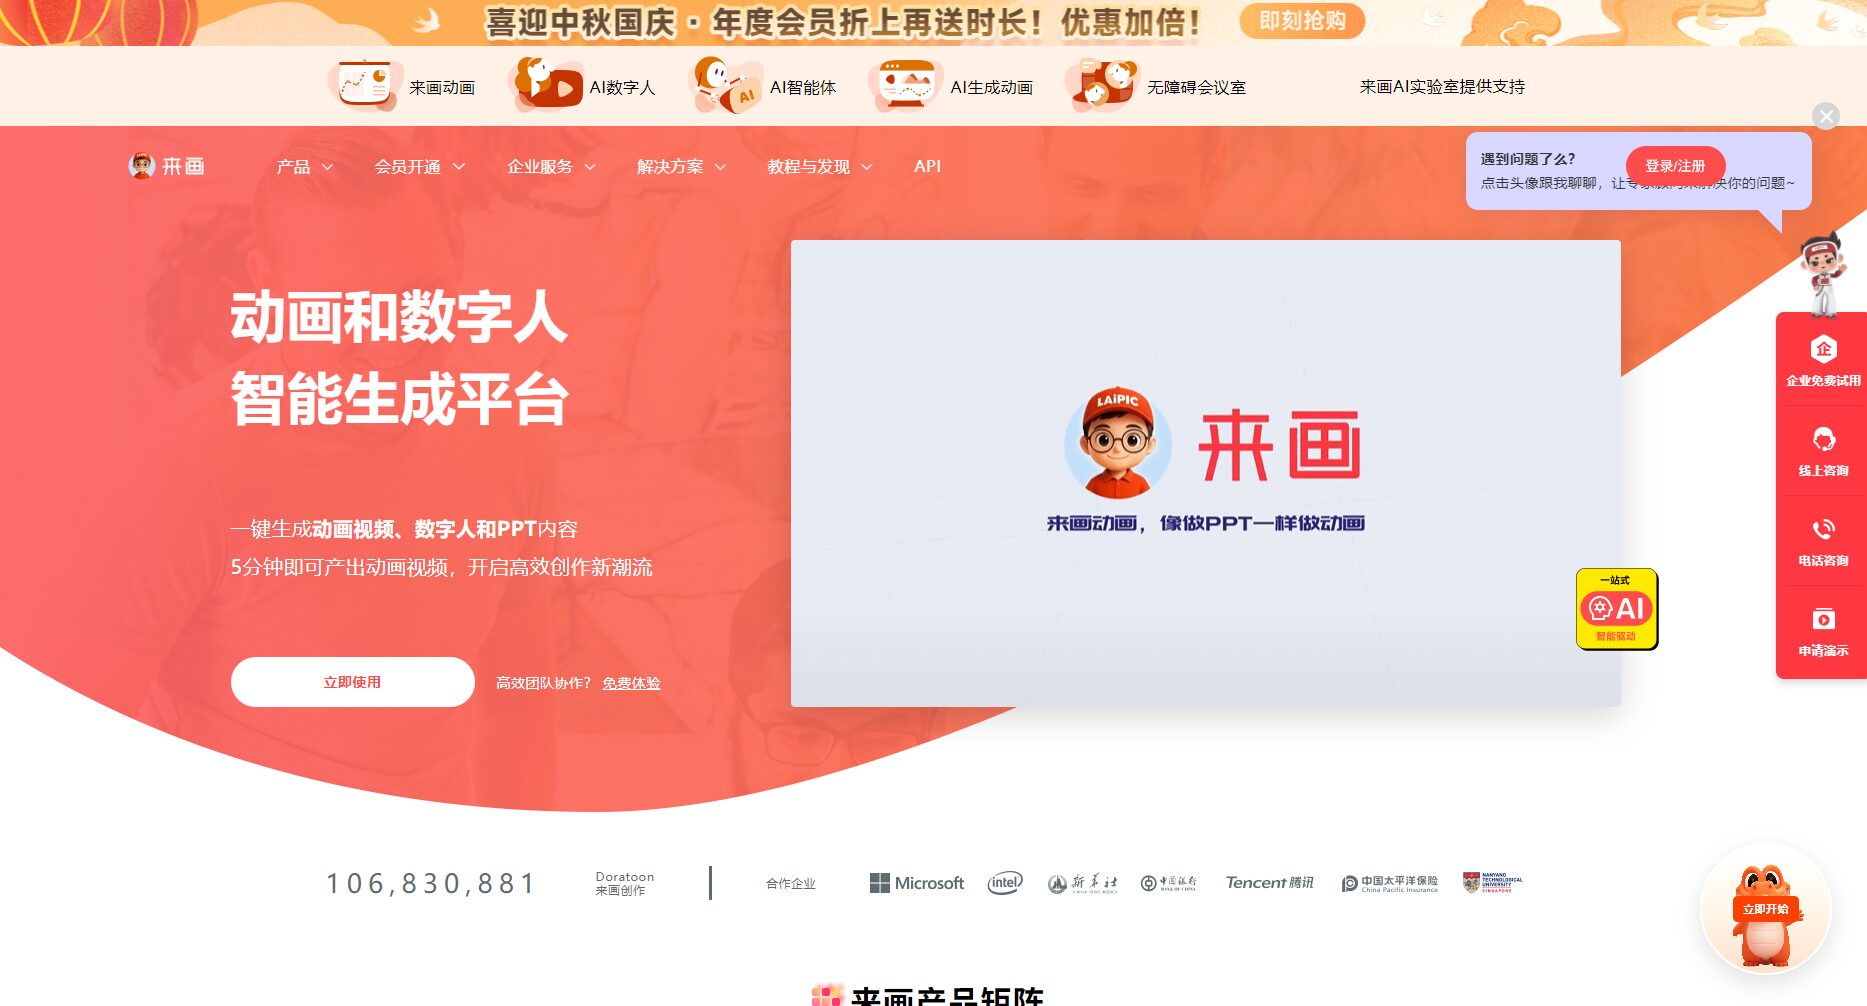Viewport: 1867px width, 1006px height.
Task: Click the 登录/注册 button
Action: 1675,166
